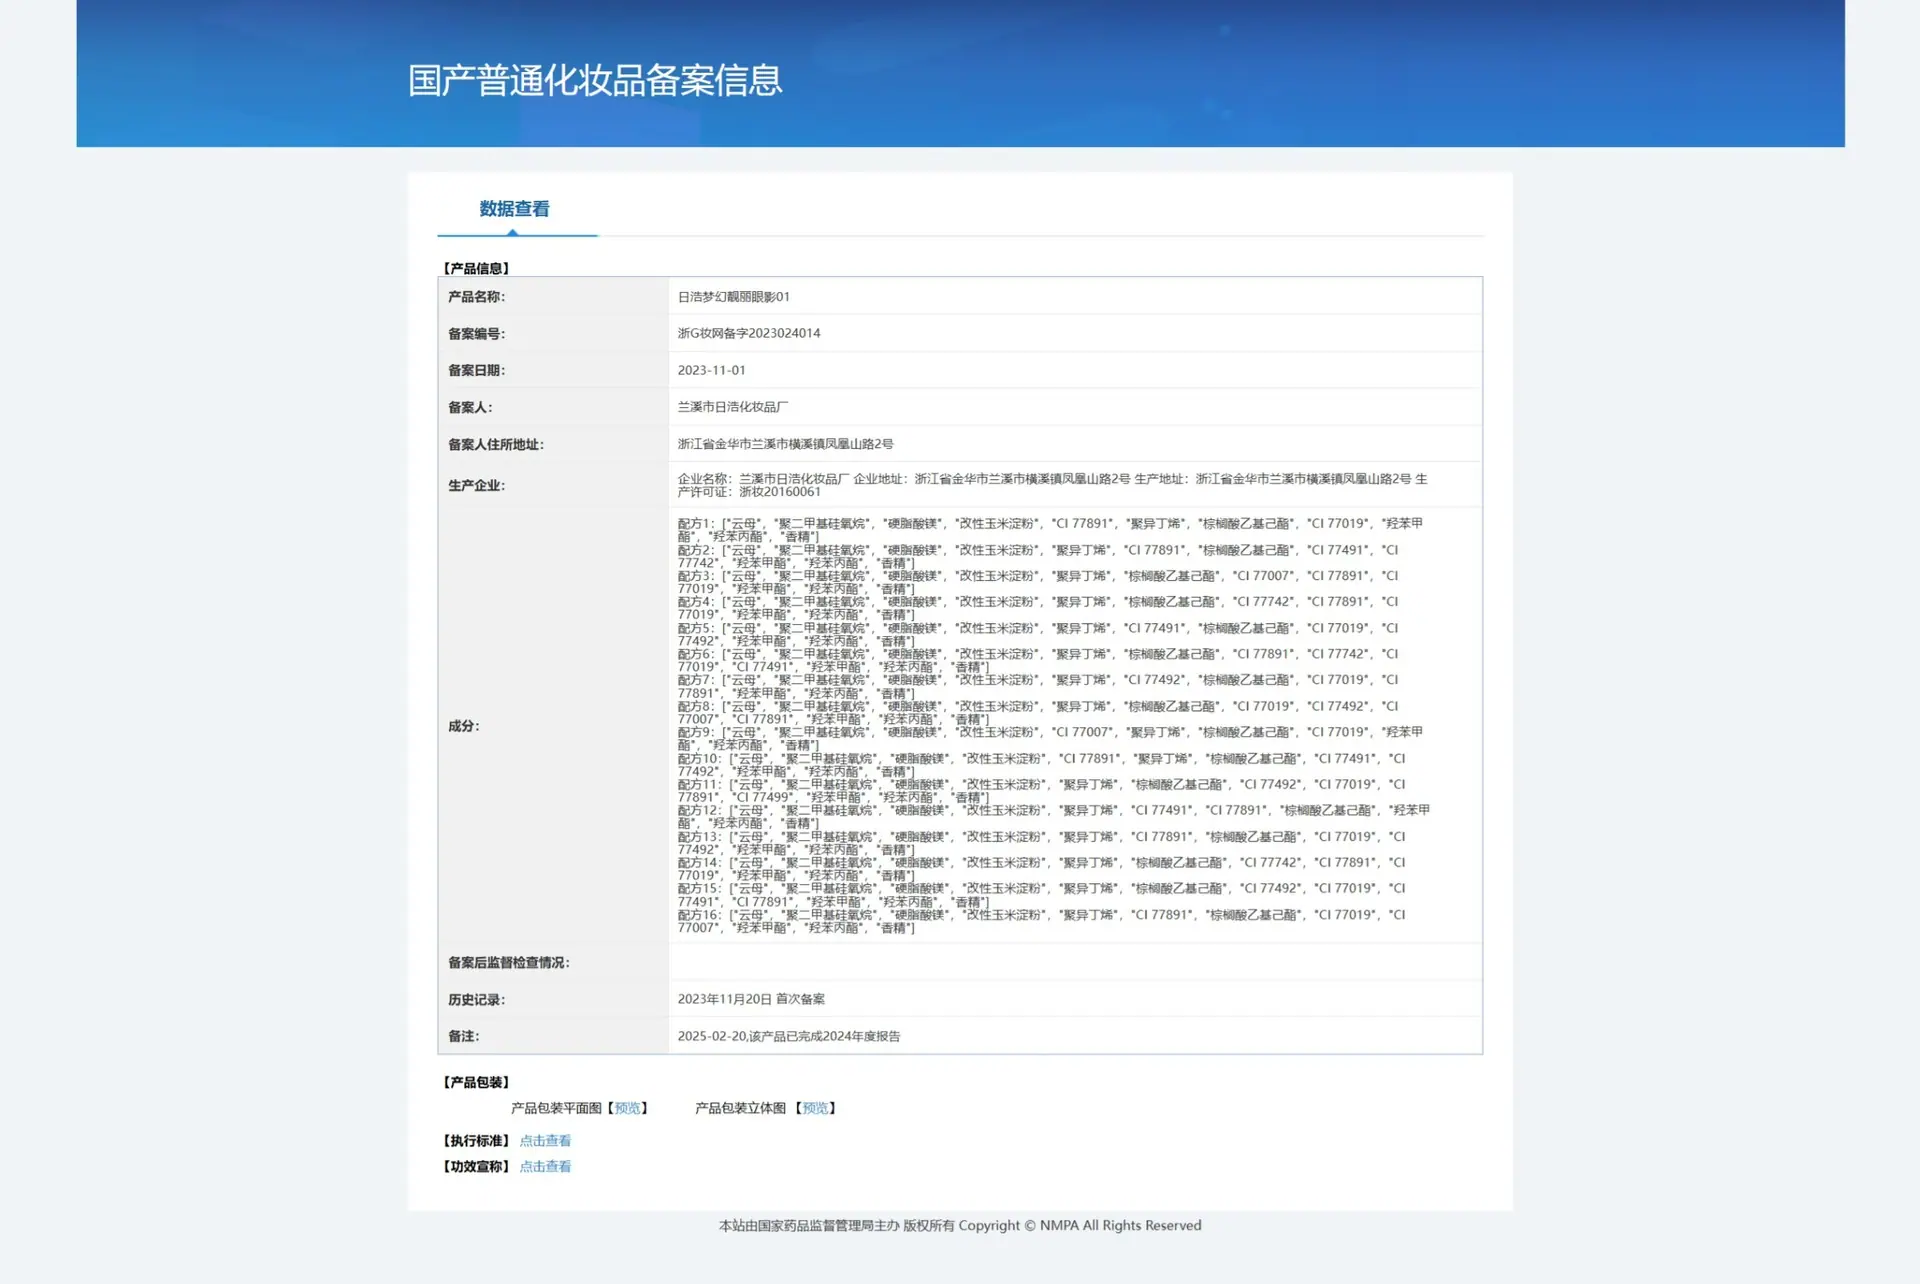Click the 生产企业 details text
Screen dimensions: 1920x1284
pos(1052,485)
